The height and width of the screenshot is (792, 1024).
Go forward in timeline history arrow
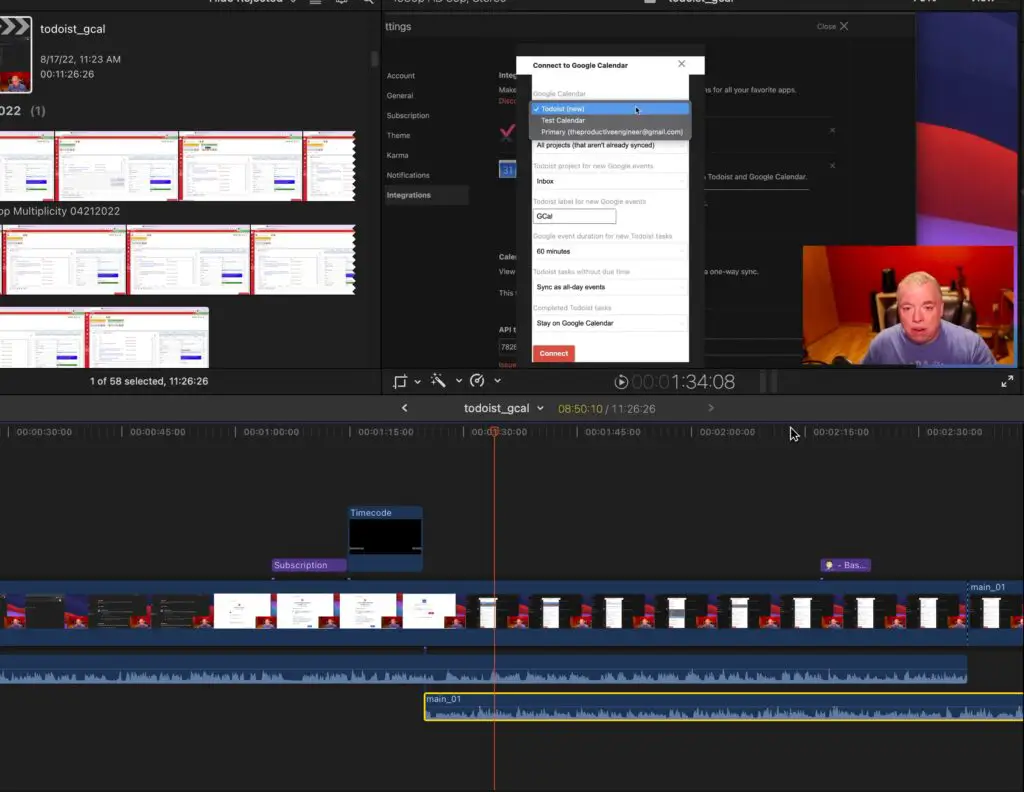(x=711, y=408)
